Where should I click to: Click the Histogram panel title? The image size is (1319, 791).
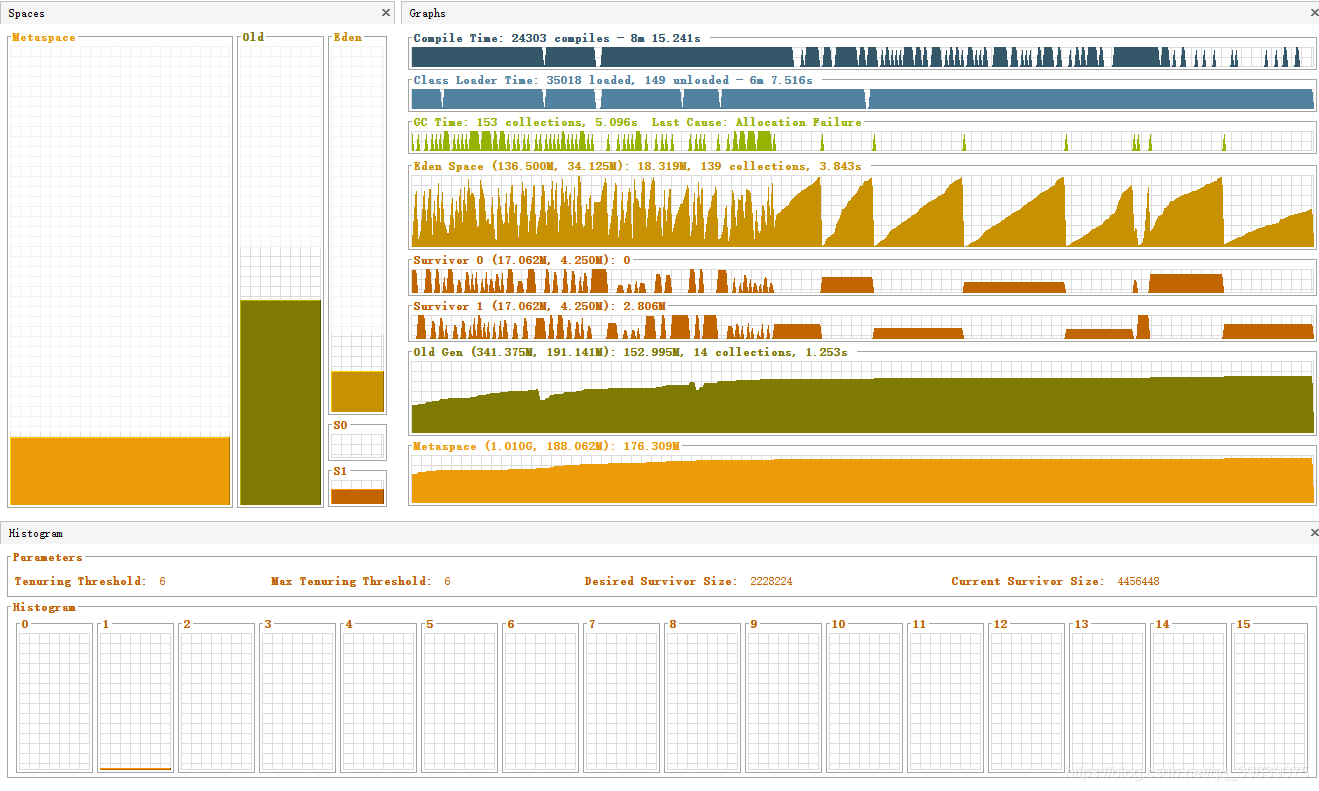tap(36, 533)
